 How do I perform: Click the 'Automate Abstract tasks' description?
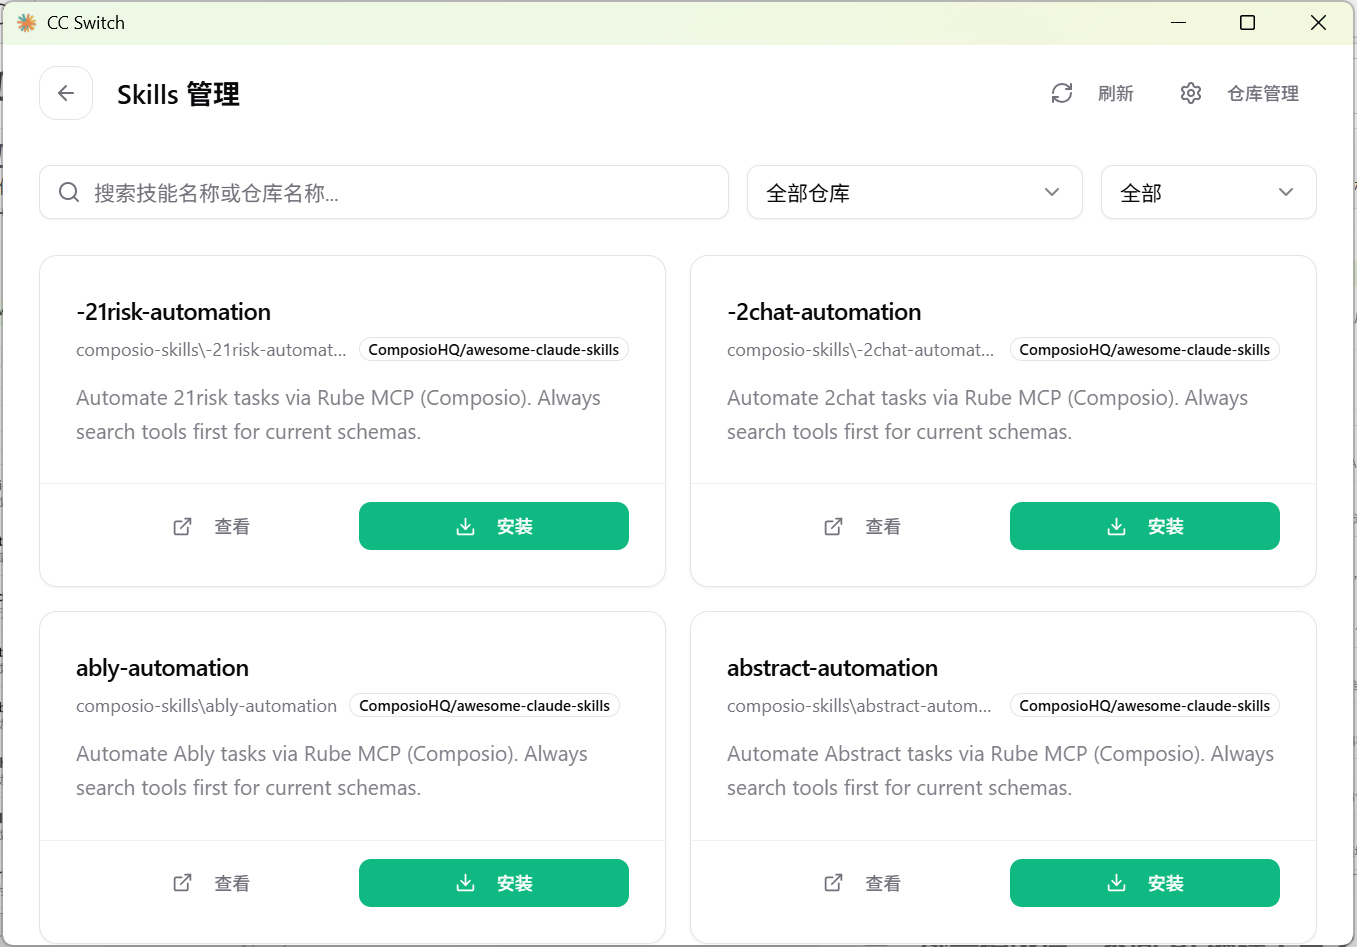(1000, 771)
